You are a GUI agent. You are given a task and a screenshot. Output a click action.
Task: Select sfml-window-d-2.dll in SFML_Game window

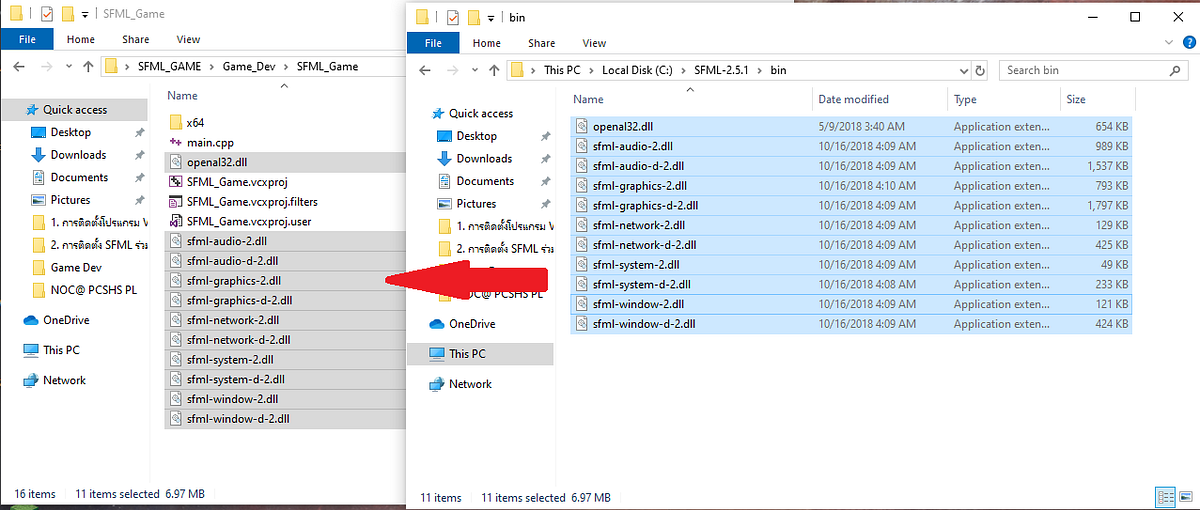285,419
